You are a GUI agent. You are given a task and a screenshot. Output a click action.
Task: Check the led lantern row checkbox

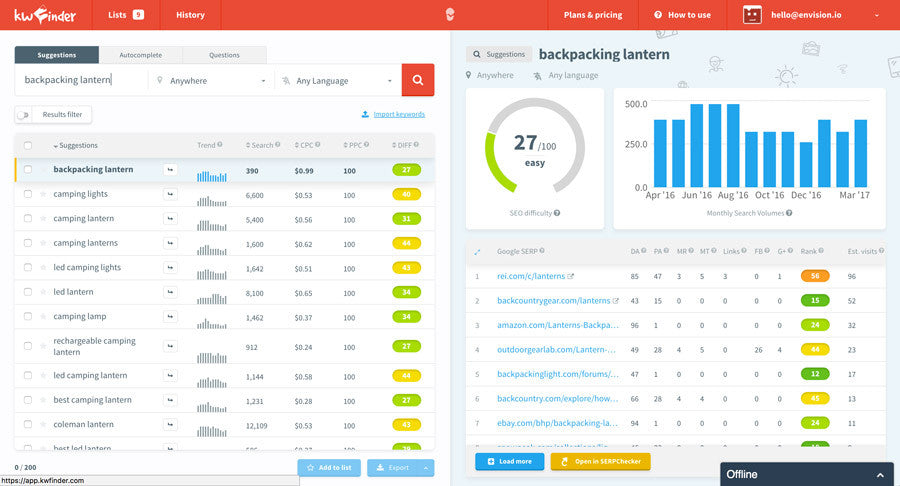(x=28, y=292)
